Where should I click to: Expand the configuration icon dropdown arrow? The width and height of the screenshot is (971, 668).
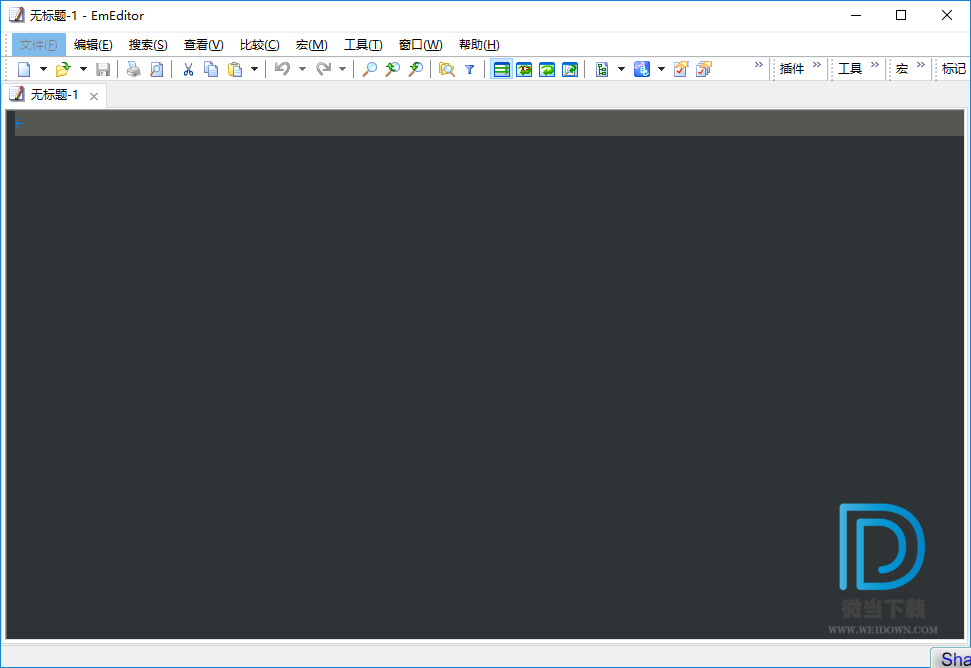click(621, 69)
